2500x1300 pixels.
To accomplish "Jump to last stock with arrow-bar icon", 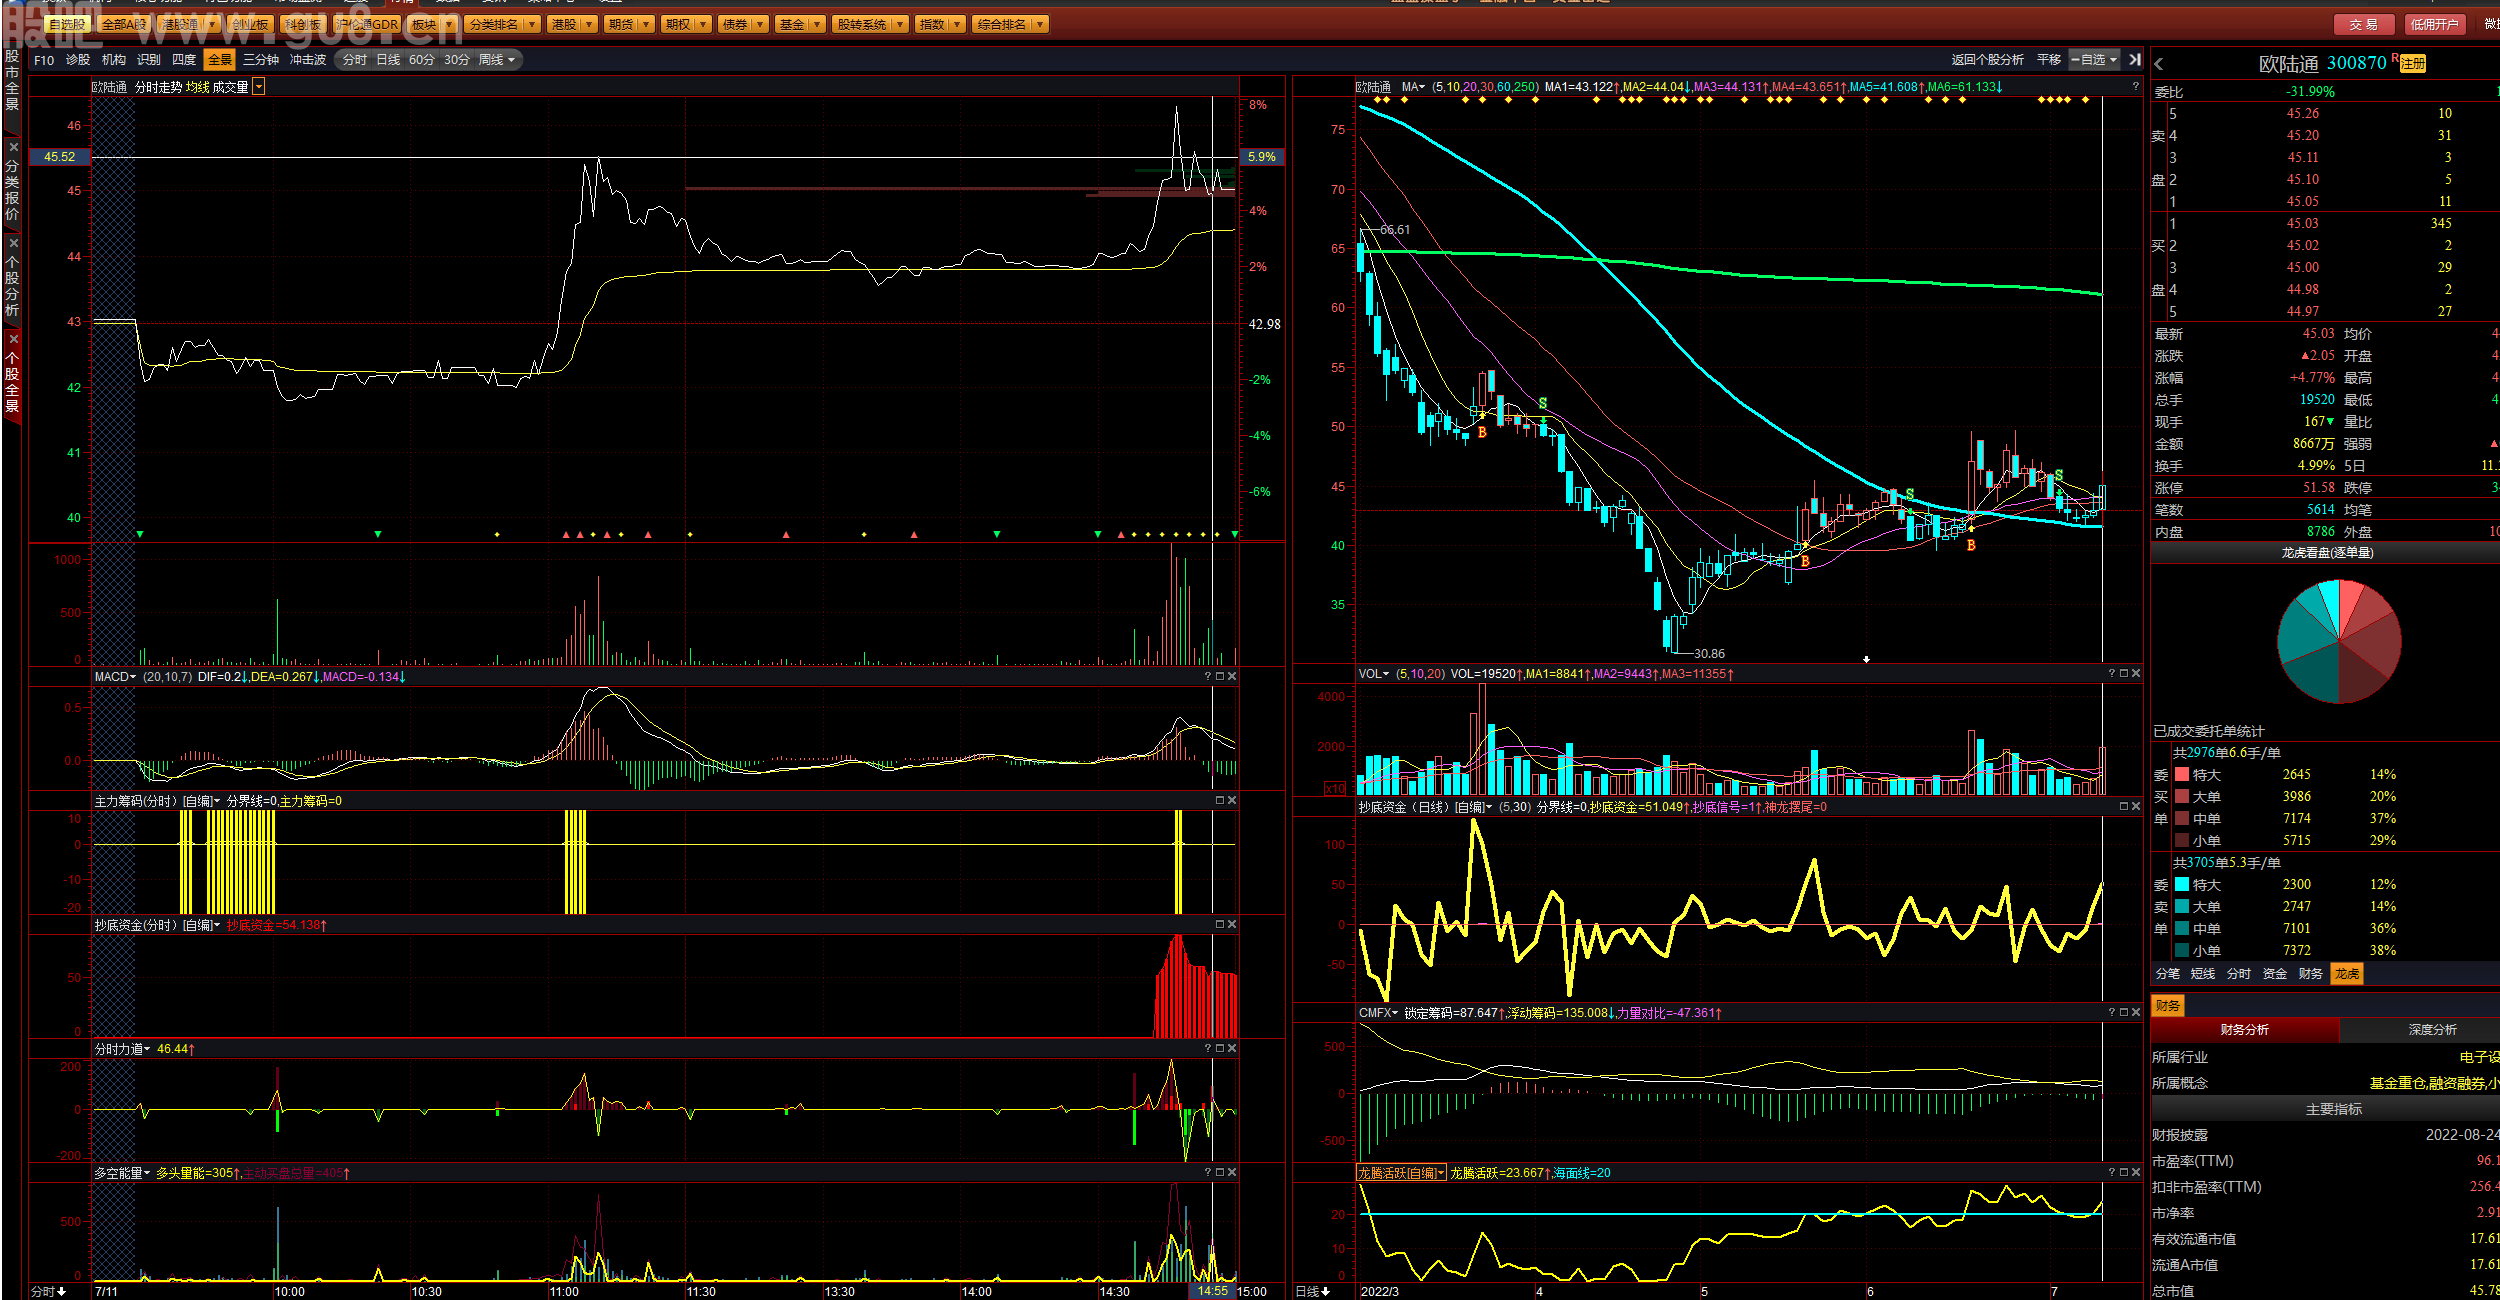I will [2135, 60].
